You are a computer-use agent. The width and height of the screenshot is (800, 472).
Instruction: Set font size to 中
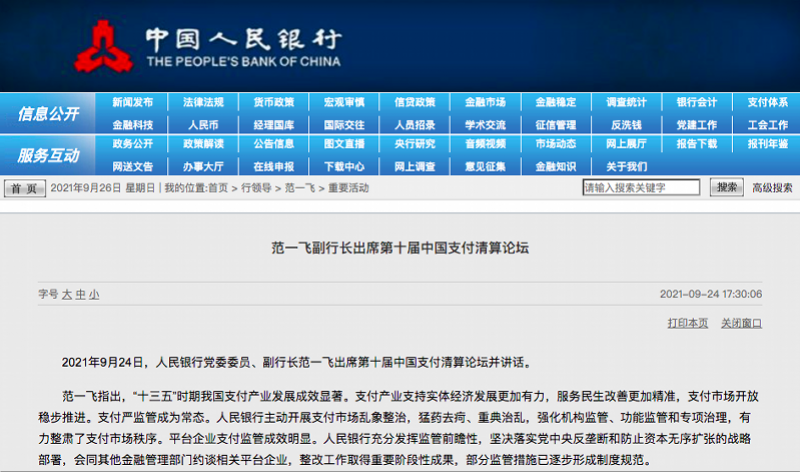pyautogui.click(x=81, y=294)
